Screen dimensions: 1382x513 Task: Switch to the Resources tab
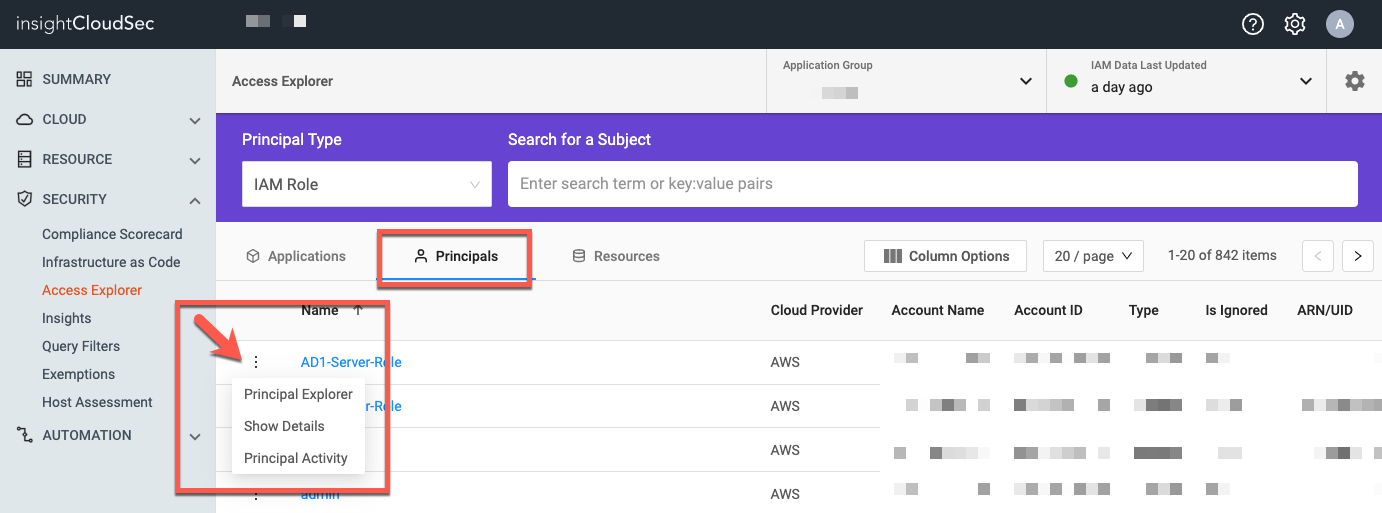click(x=616, y=256)
